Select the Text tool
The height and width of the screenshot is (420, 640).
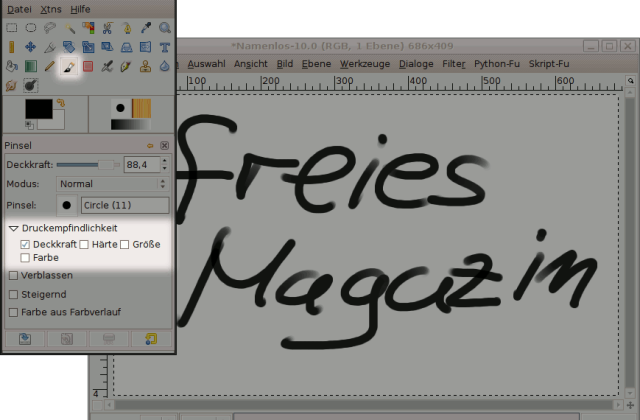click(x=164, y=47)
